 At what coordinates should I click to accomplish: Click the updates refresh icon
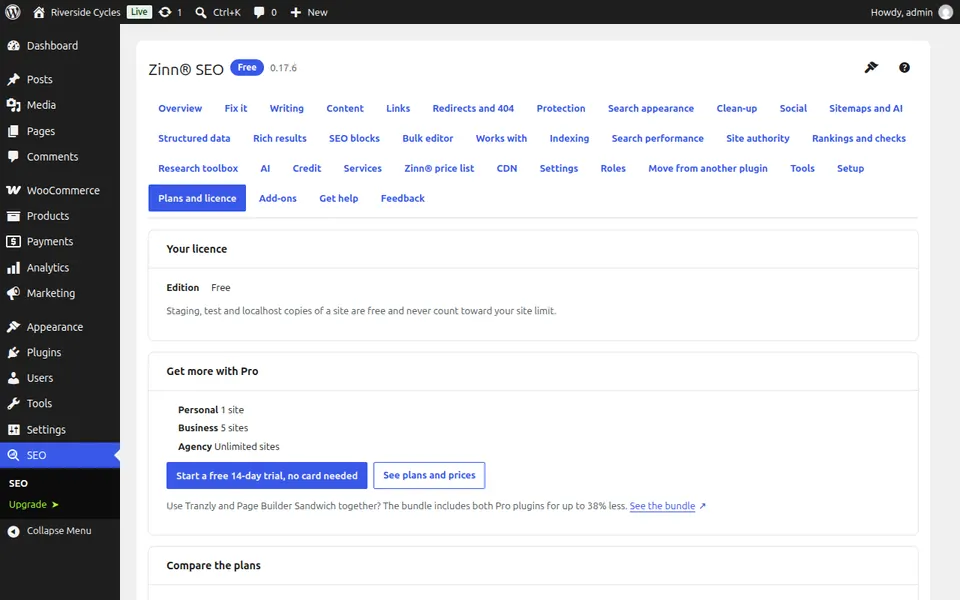click(165, 12)
